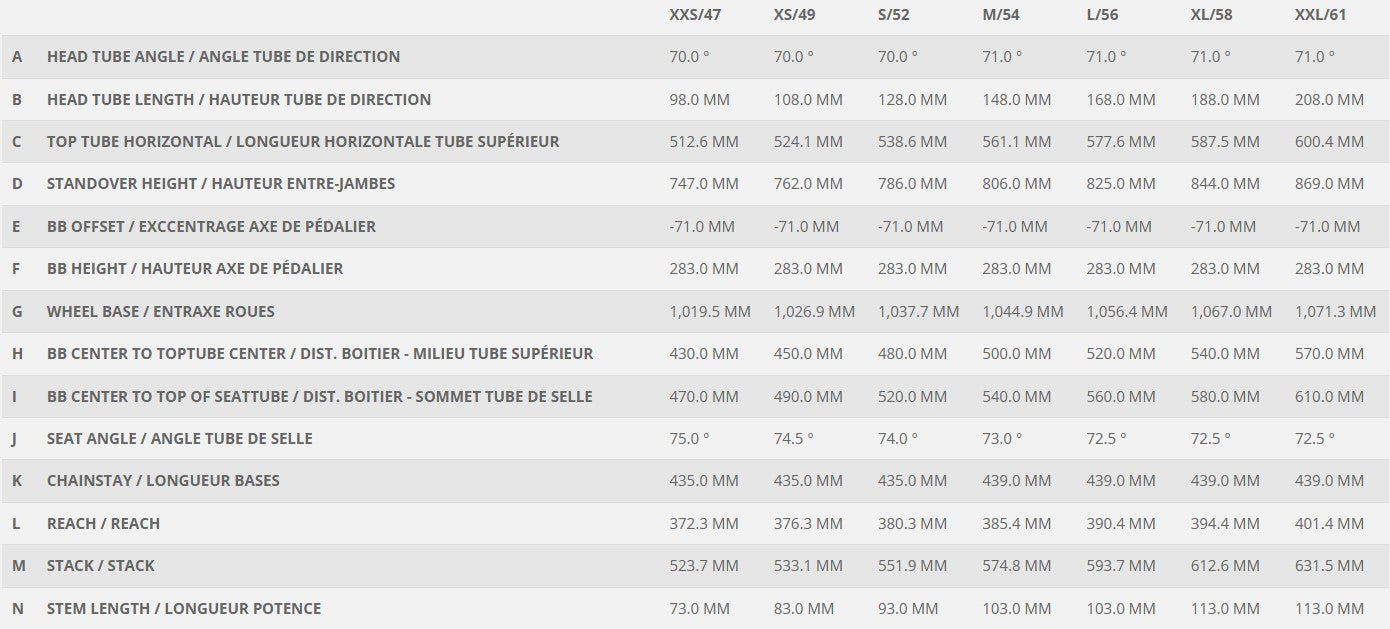Click the Top Tube Horizontal row label
This screenshot has height=629, width=1390.
click(x=303, y=142)
